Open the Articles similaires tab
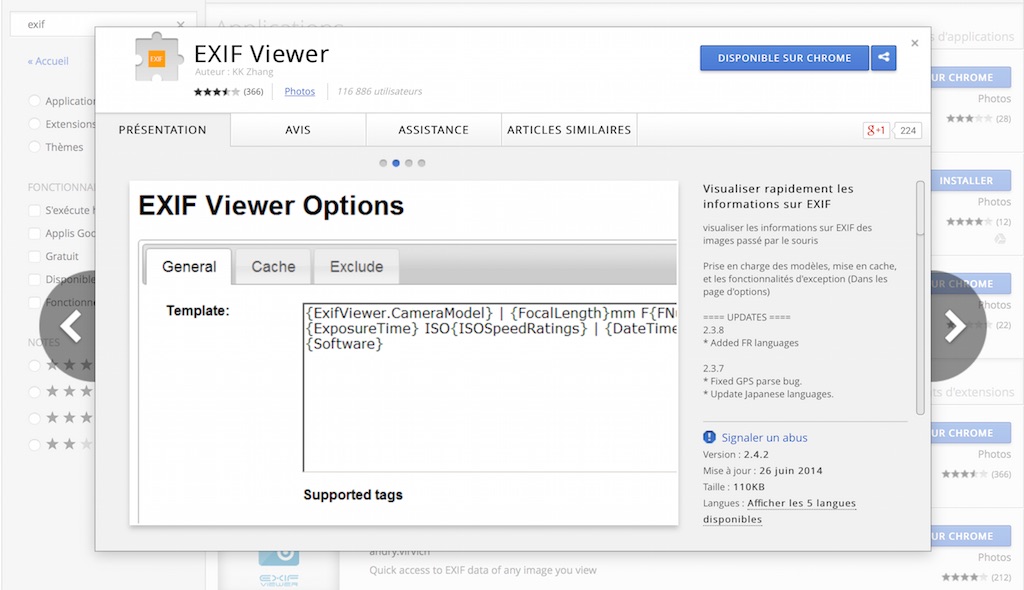The width and height of the screenshot is (1024, 590). point(569,129)
